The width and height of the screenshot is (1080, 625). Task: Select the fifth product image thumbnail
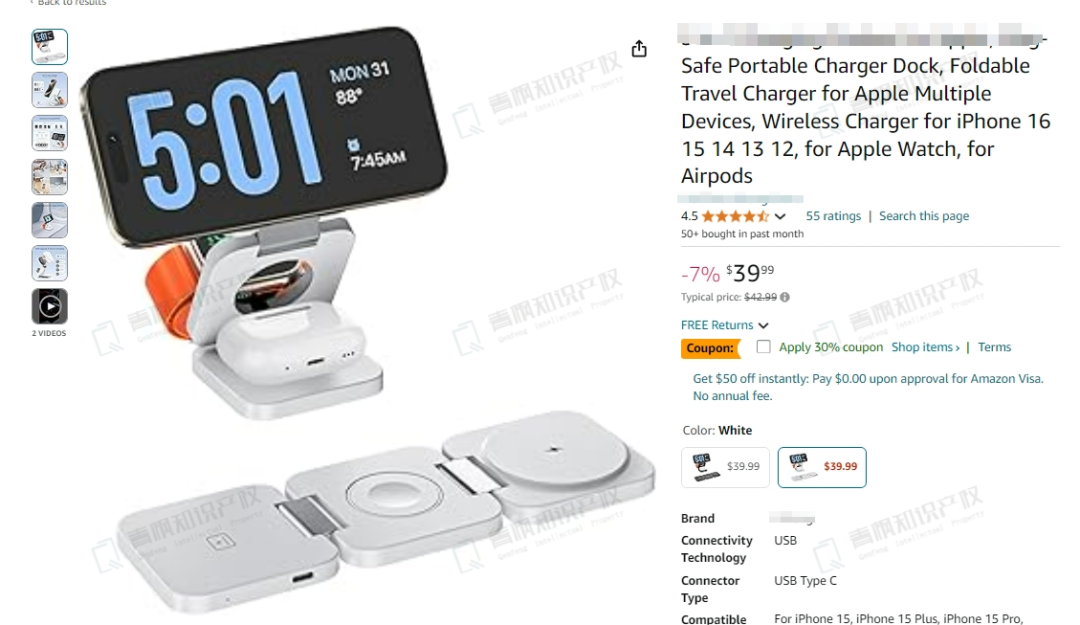pyautogui.click(x=50, y=221)
